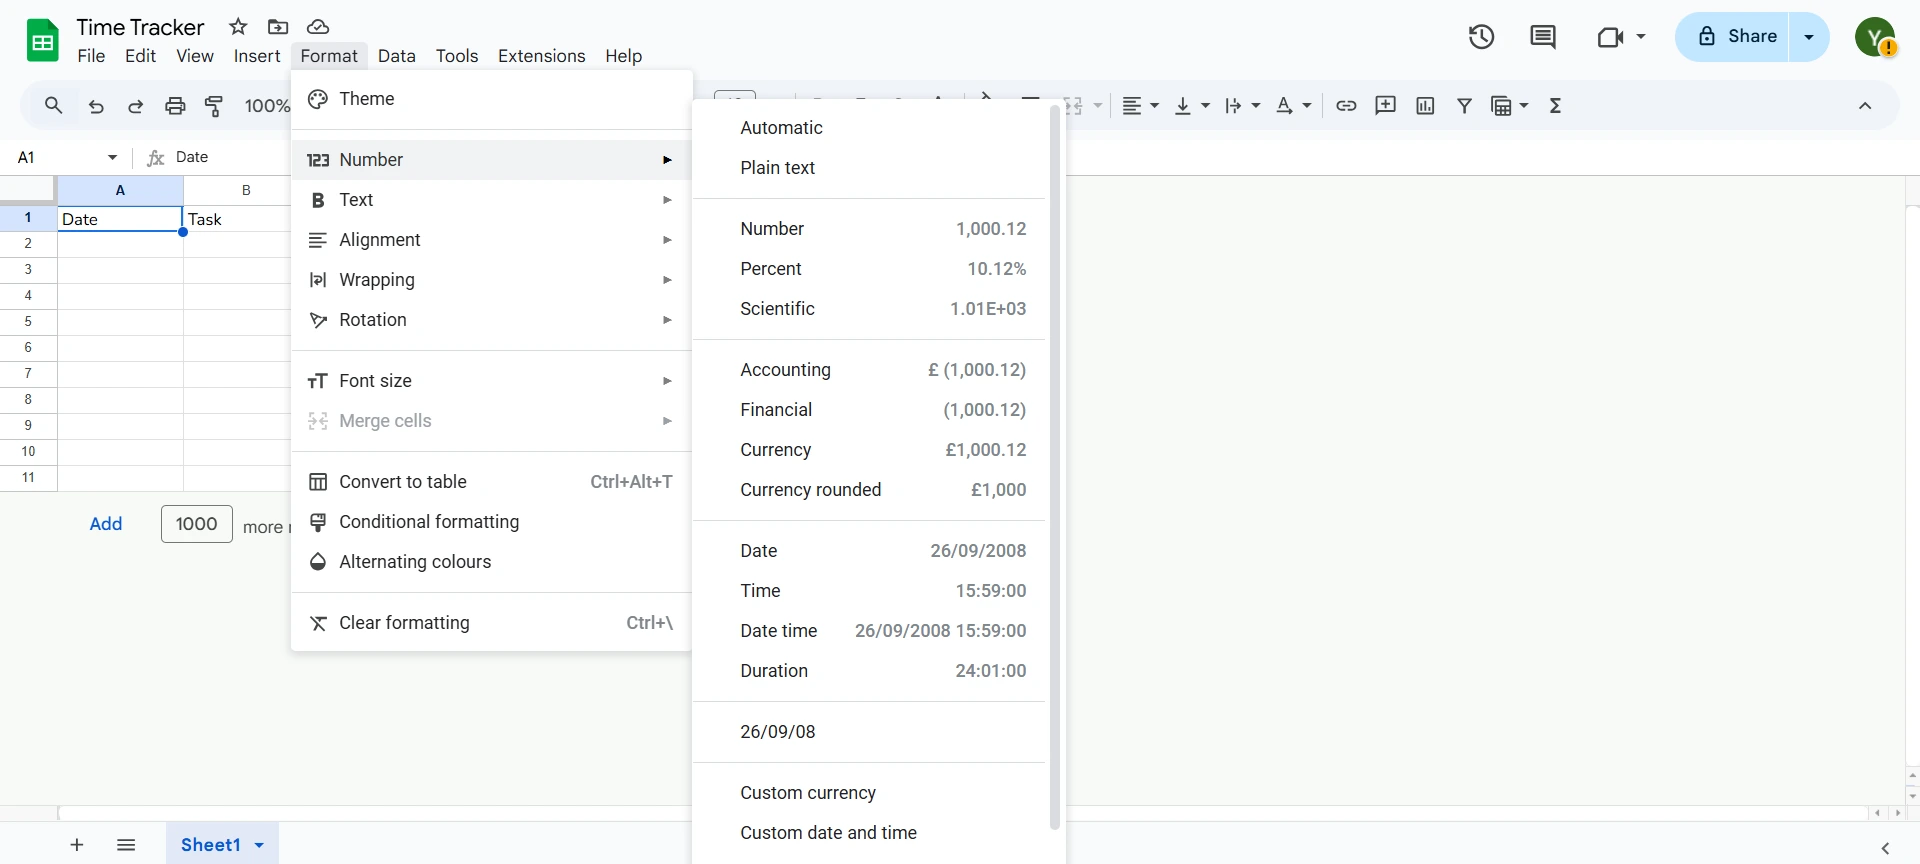Click the move to folder icon
The image size is (1920, 864).
[x=278, y=27]
